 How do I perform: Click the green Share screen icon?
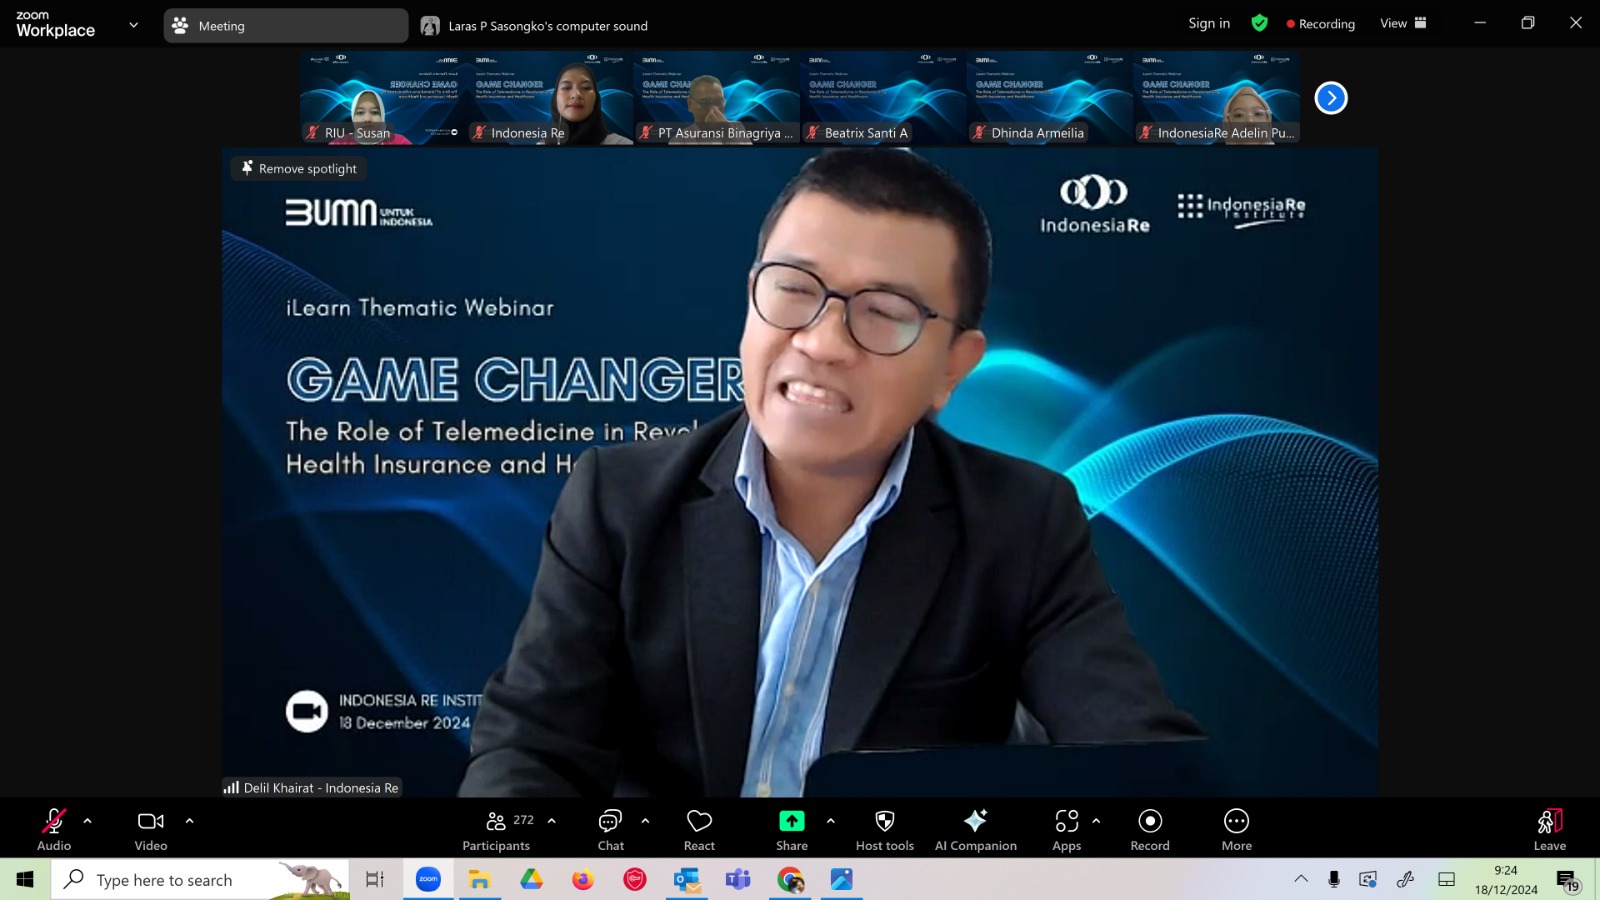tap(791, 821)
